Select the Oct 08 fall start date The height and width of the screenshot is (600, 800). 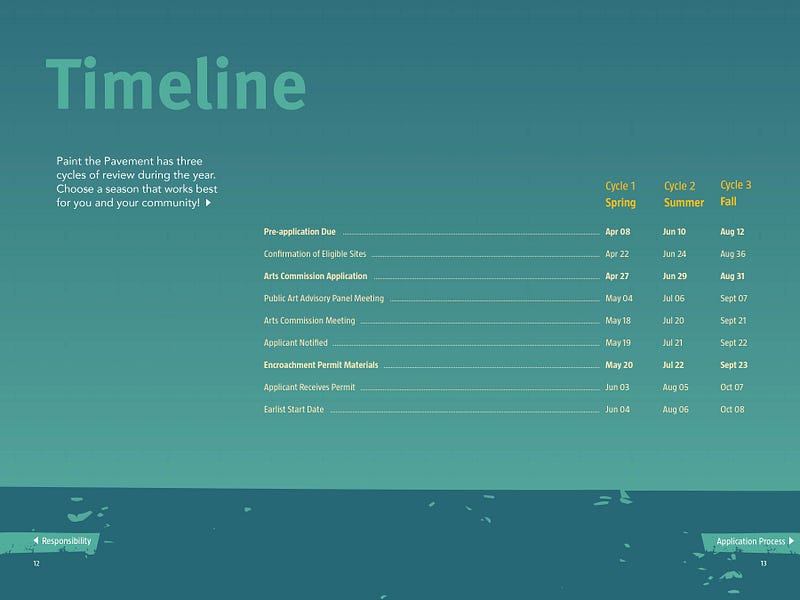(732, 409)
